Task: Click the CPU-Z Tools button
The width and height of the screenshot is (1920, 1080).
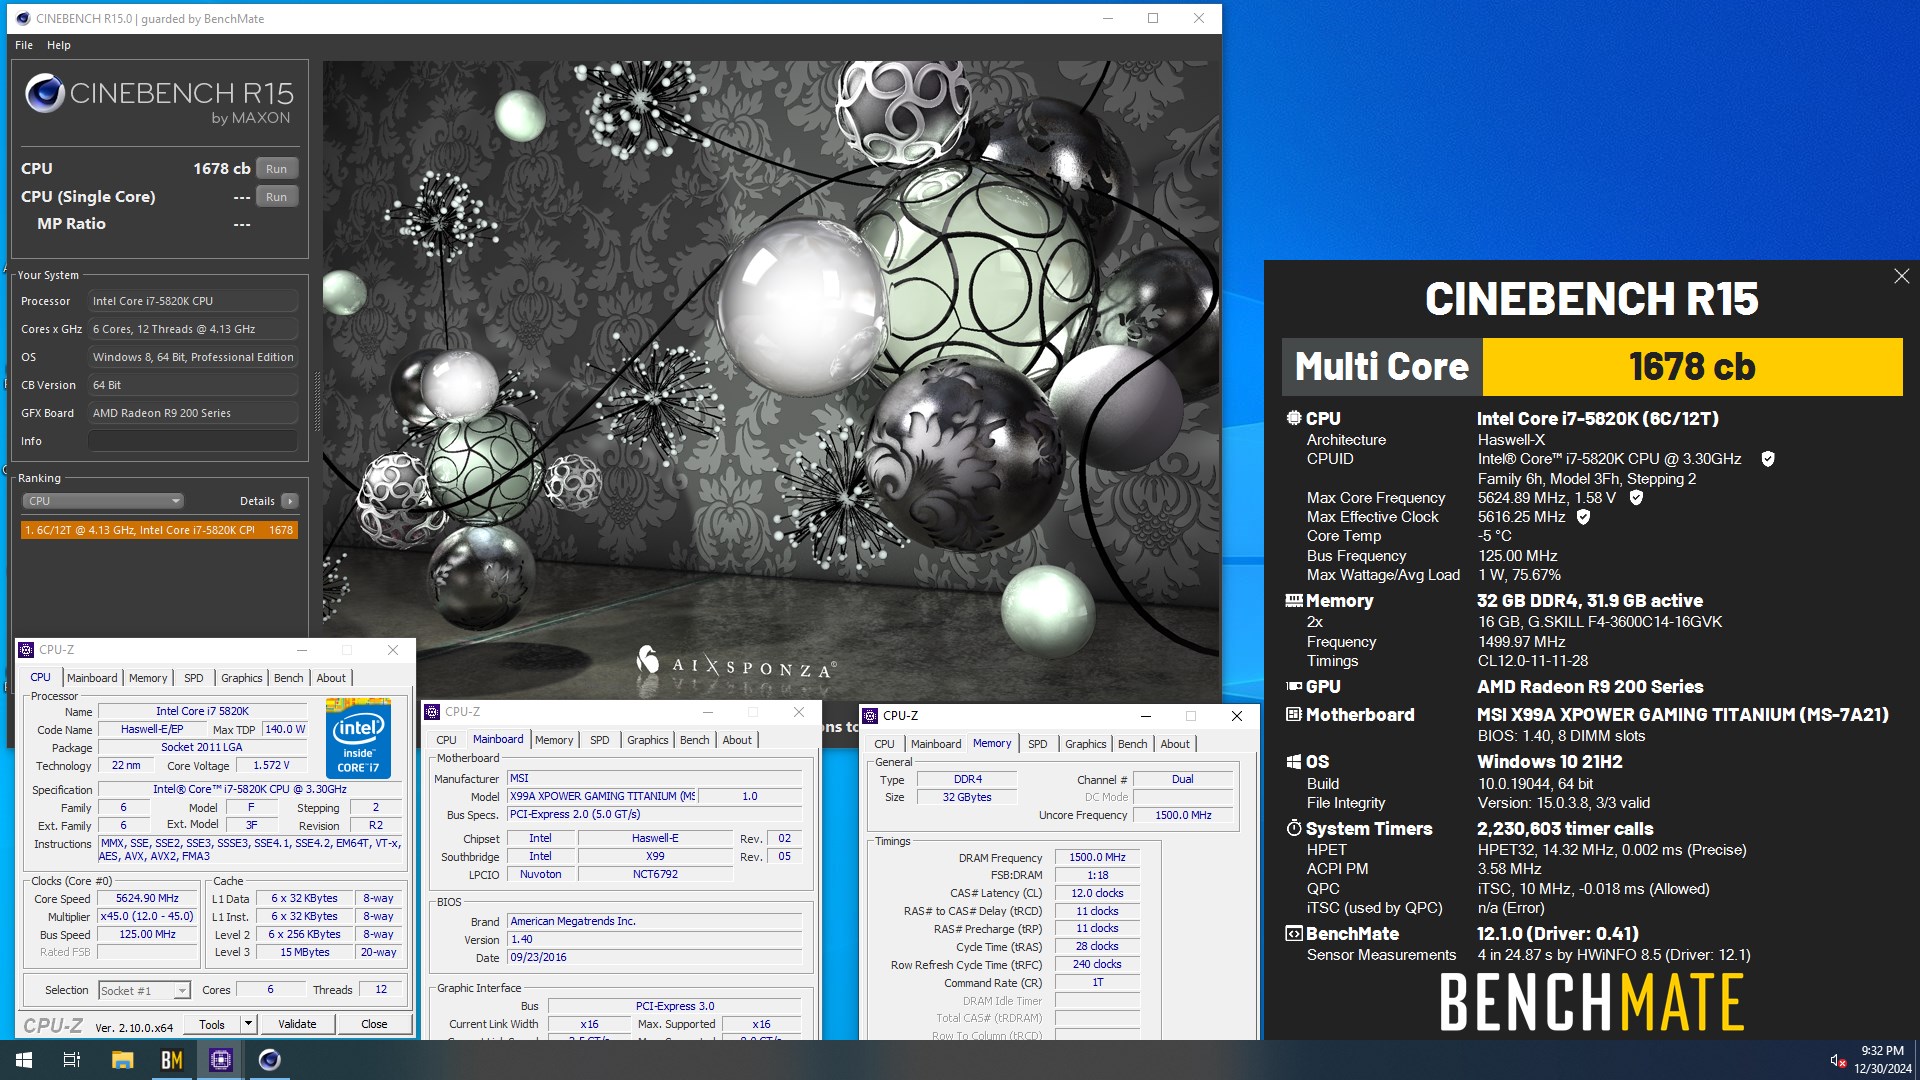Action: click(212, 1024)
